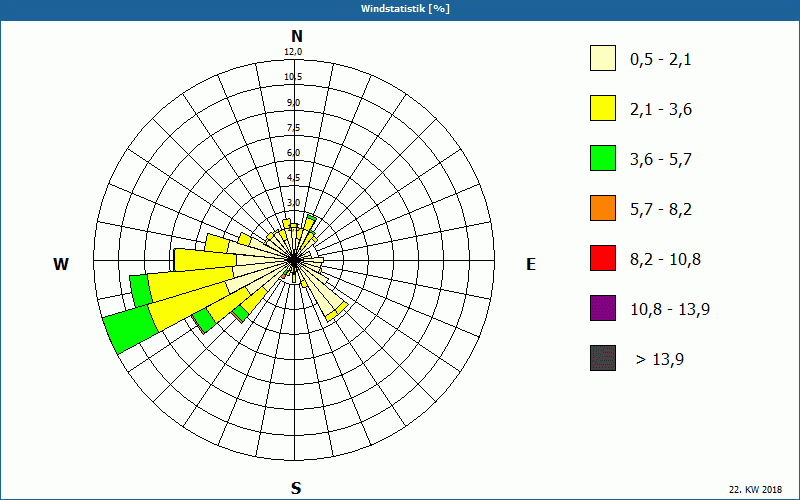Click the 'E' compass label
The width and height of the screenshot is (800, 500).
point(531,264)
